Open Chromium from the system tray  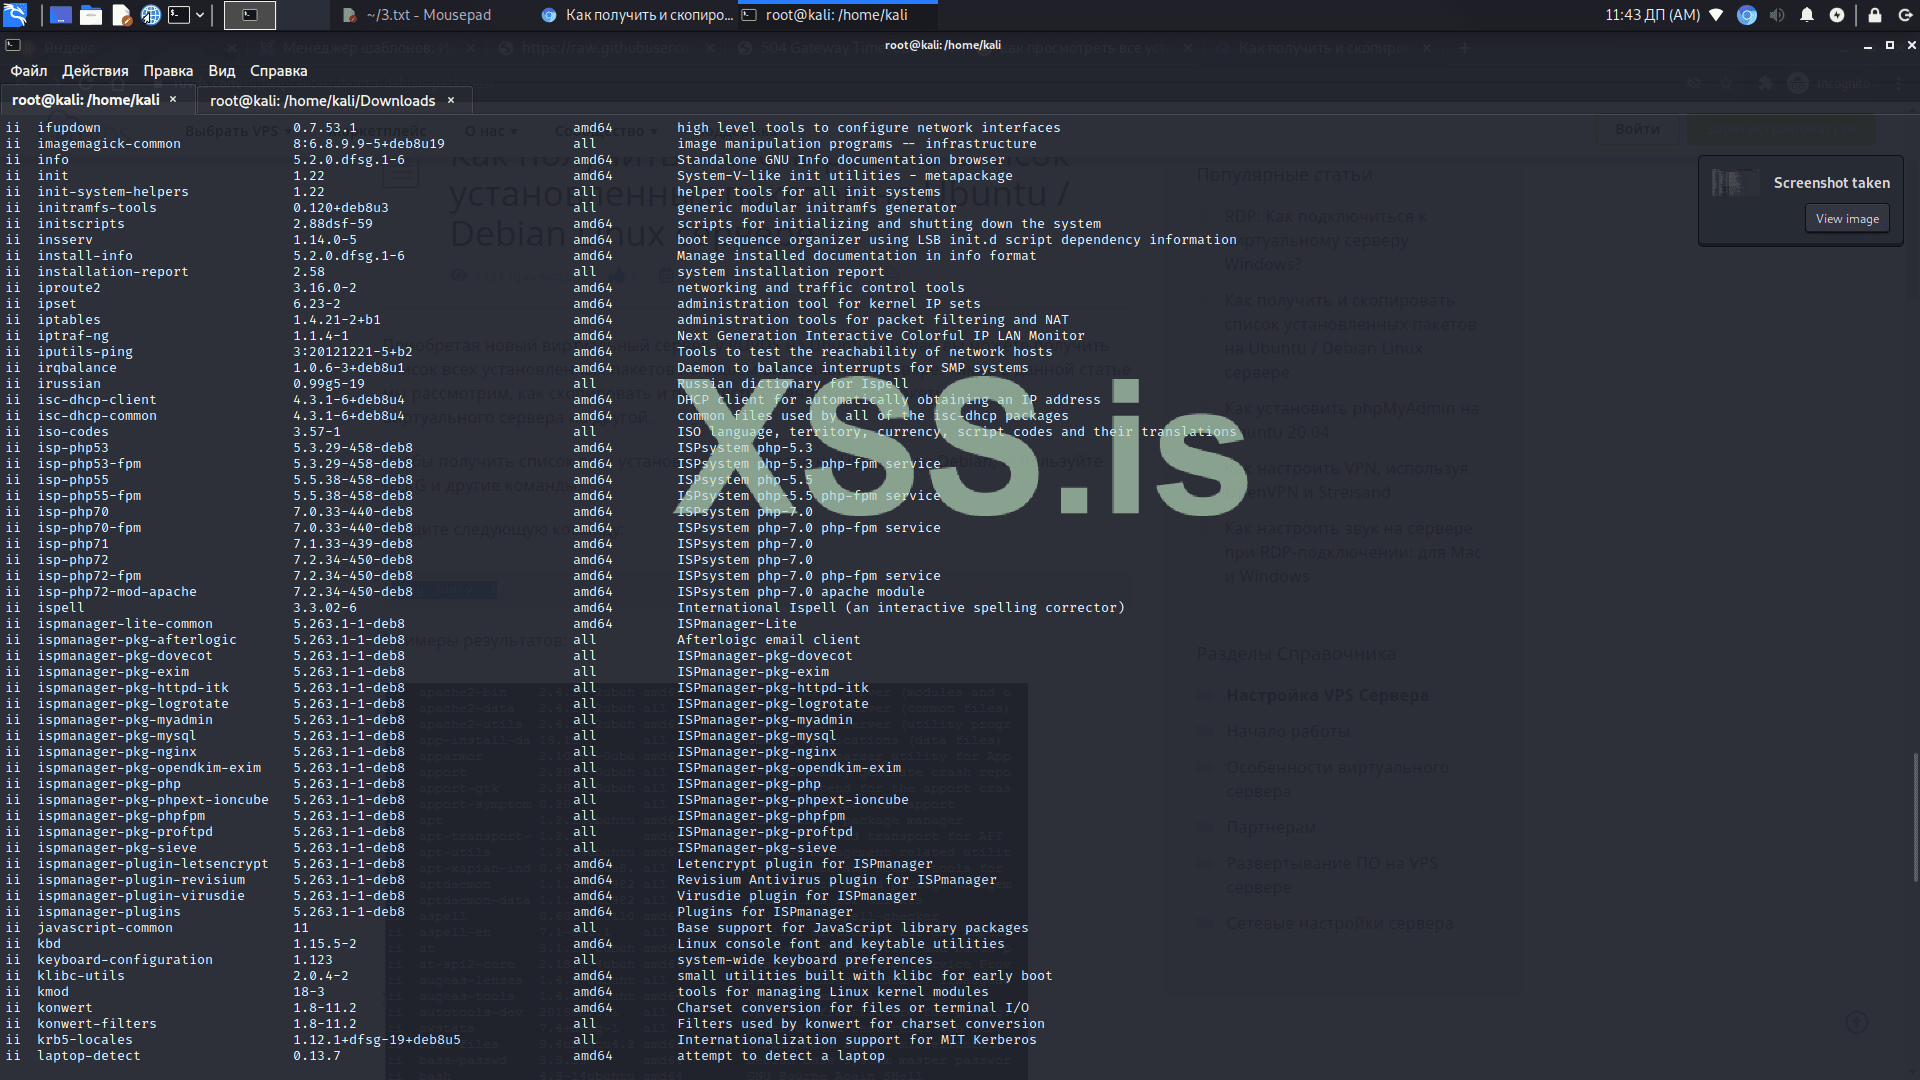click(1748, 15)
